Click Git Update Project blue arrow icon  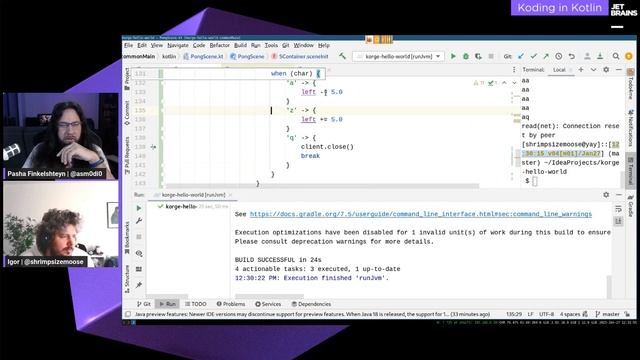tap(521, 56)
